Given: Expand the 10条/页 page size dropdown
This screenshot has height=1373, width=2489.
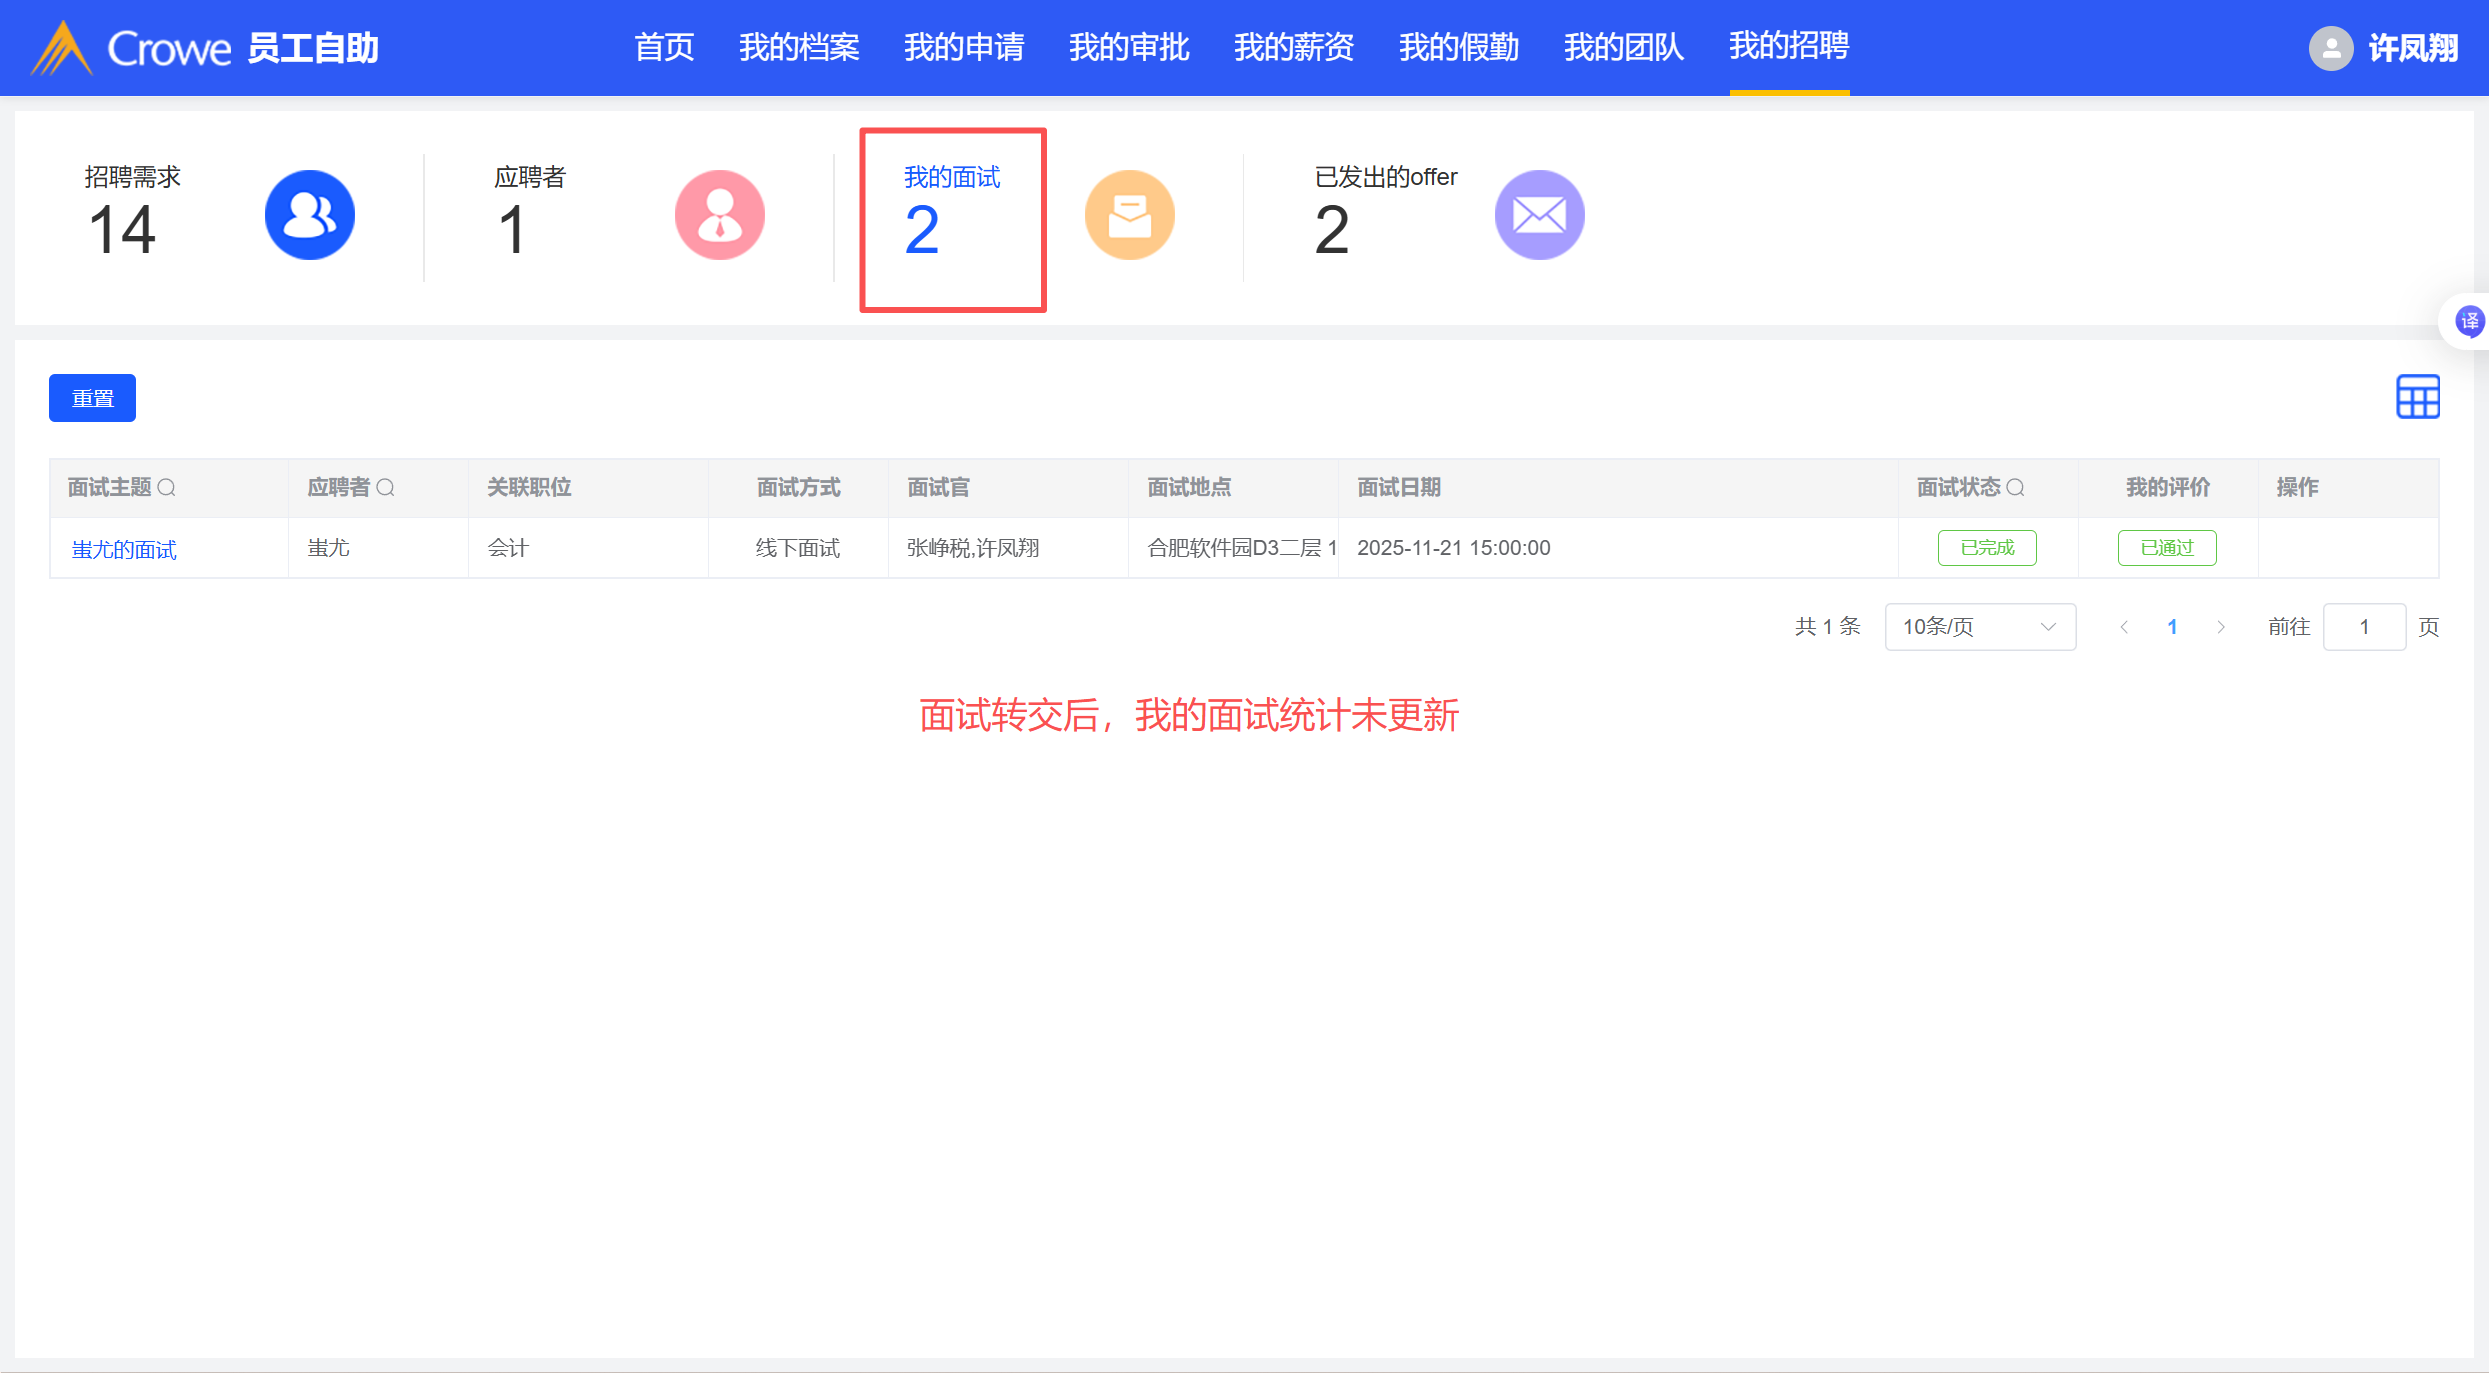Looking at the screenshot, I should tap(1979, 627).
